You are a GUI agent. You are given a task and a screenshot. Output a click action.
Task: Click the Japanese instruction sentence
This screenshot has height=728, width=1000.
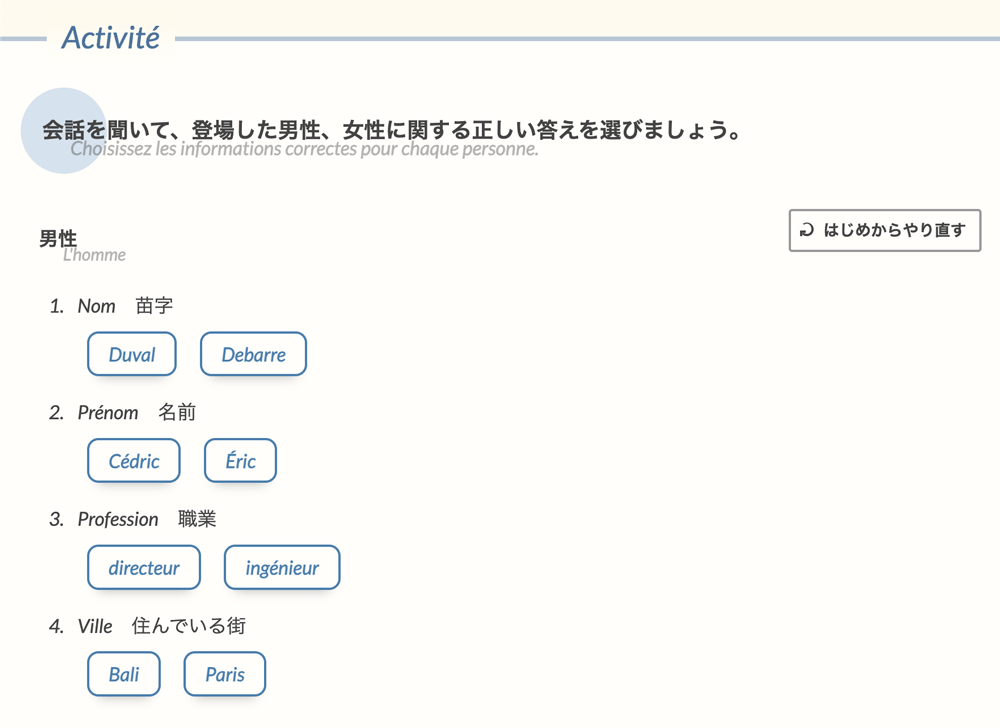[x=392, y=130]
